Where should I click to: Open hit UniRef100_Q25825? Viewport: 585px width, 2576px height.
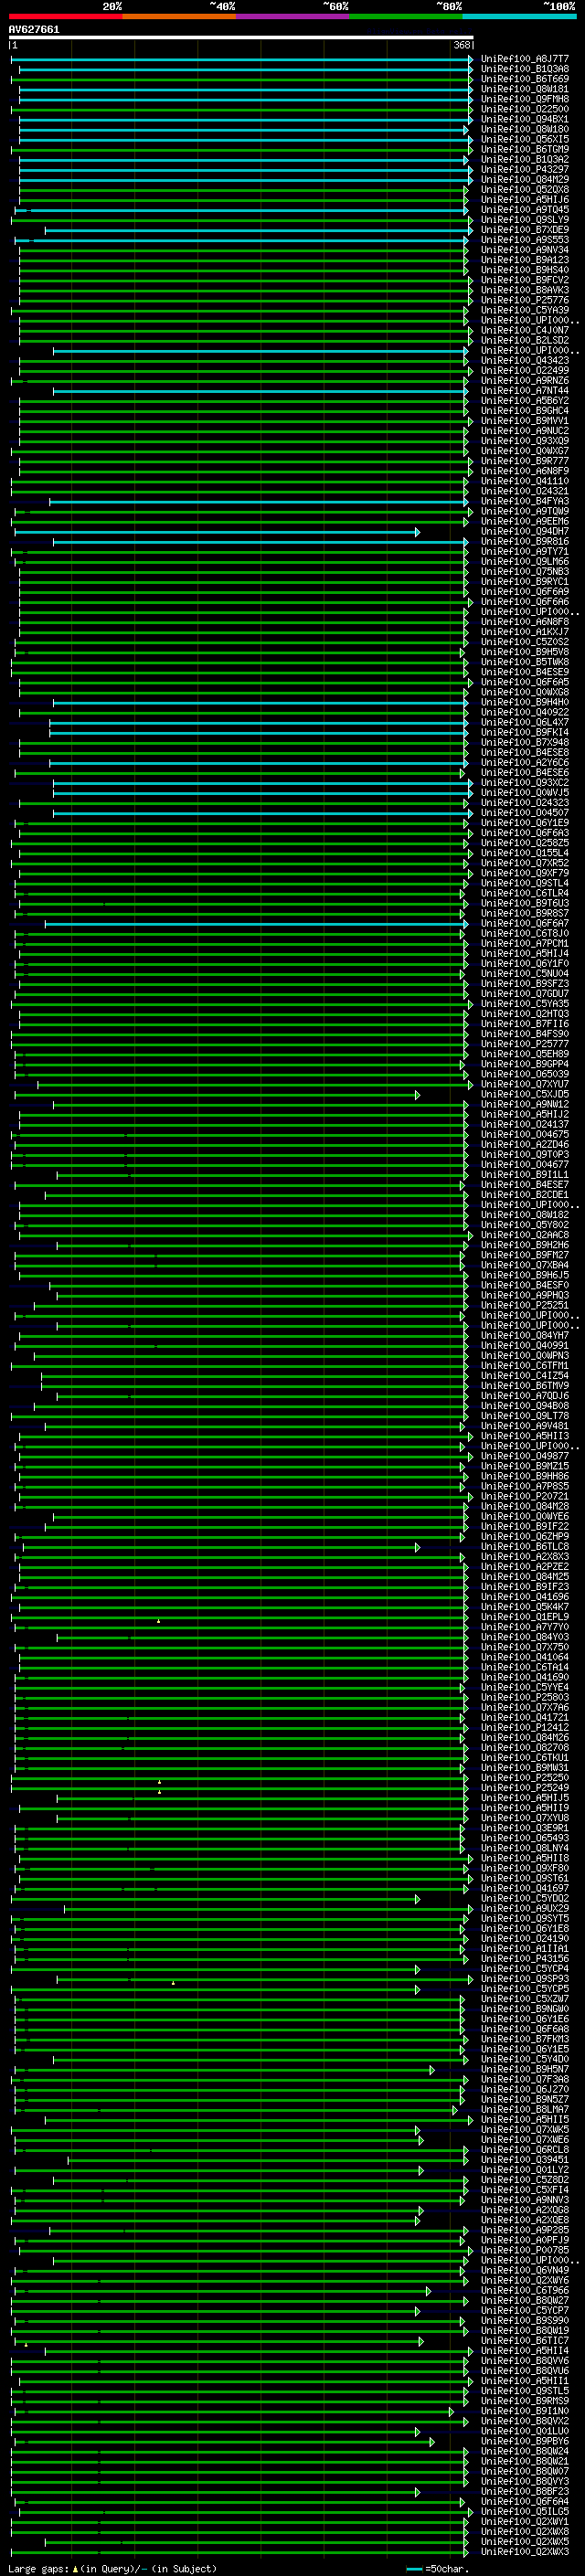[524, 843]
